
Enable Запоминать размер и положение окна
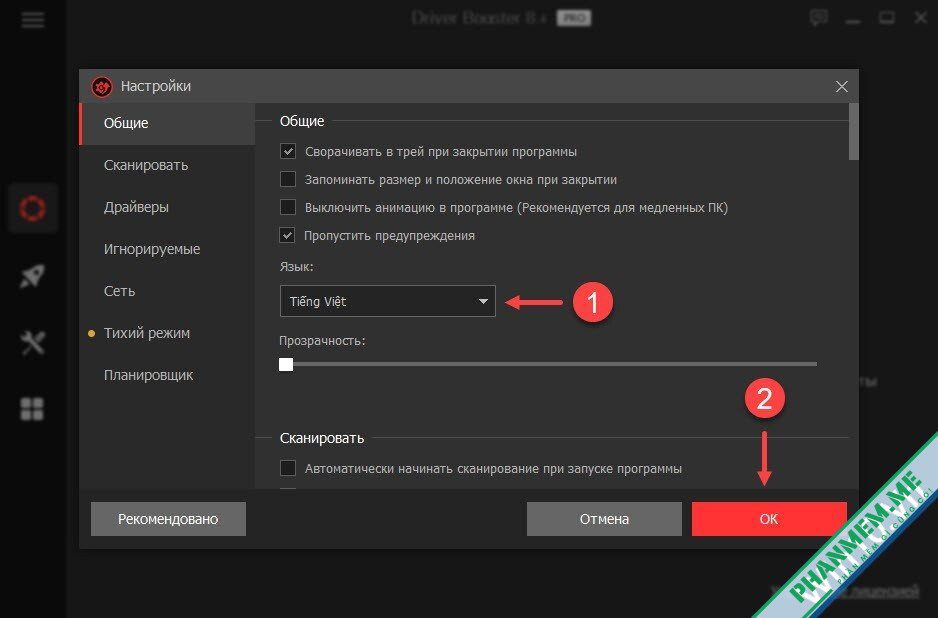288,179
